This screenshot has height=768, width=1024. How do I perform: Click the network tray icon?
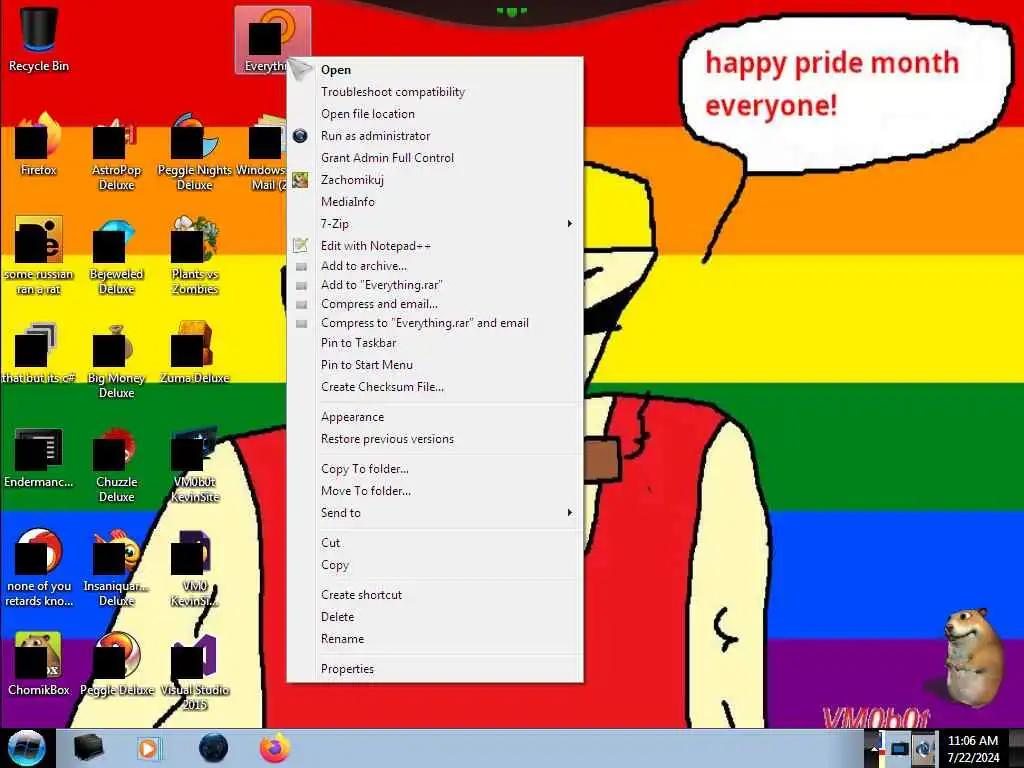tap(900, 748)
